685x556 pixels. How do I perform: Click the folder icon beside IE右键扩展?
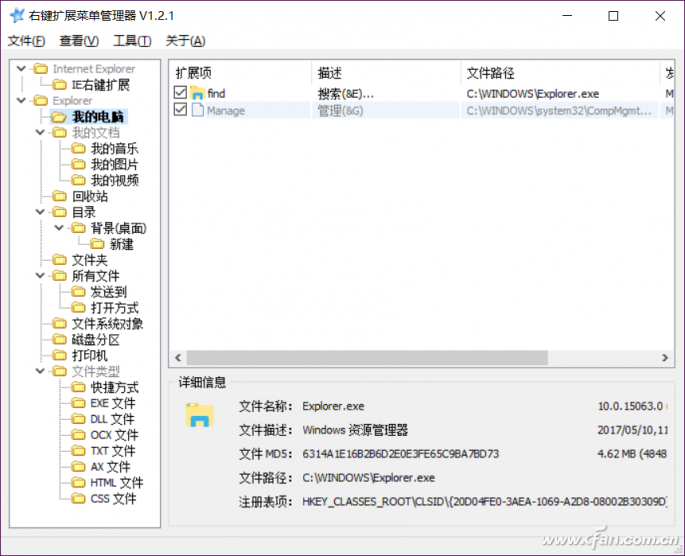(x=60, y=85)
